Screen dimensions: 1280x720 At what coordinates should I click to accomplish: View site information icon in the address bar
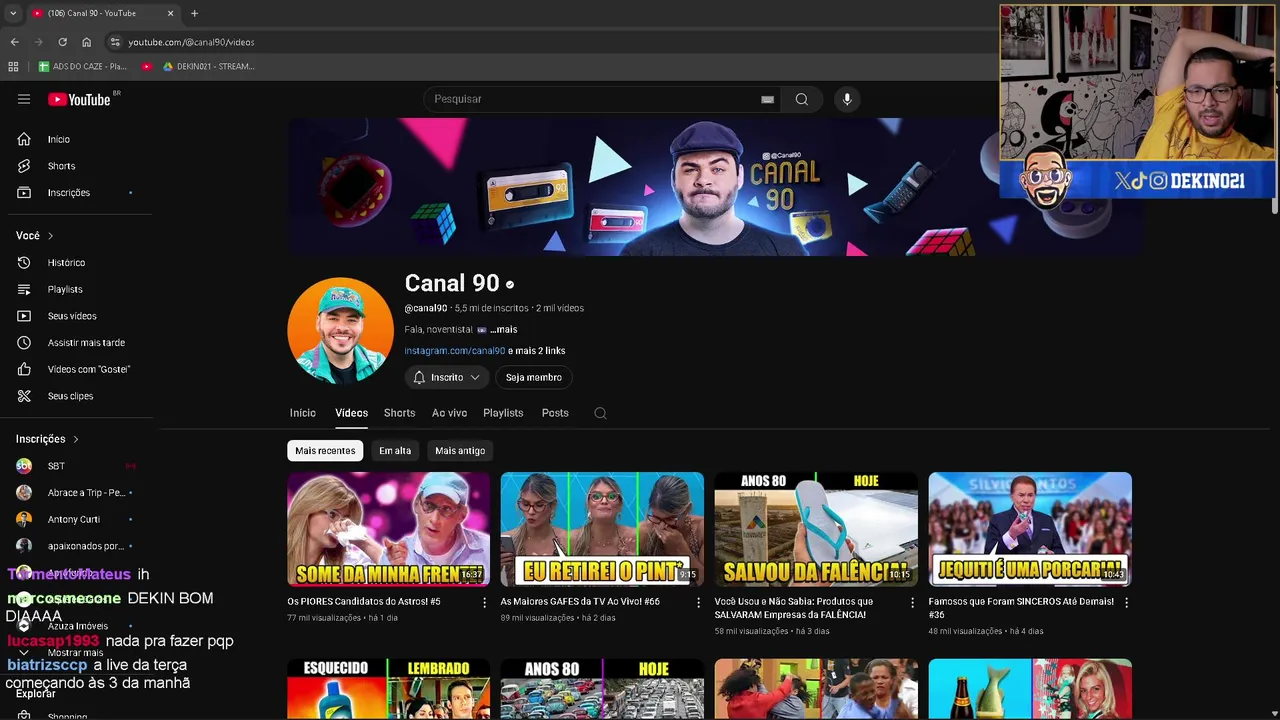point(115,42)
